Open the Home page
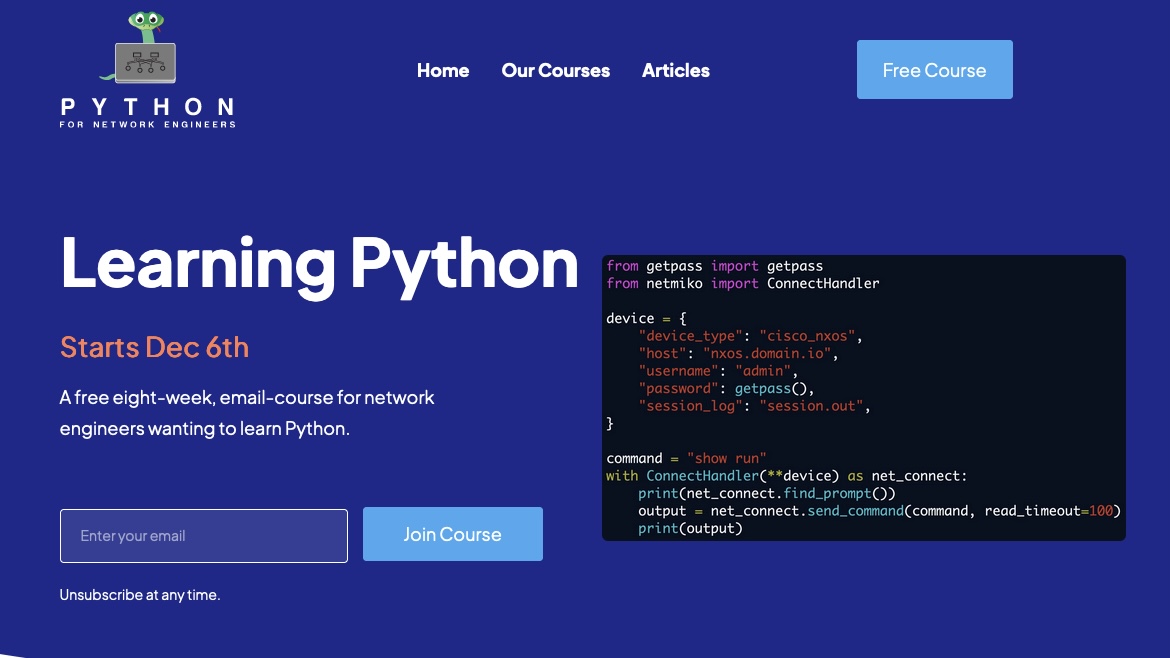This screenshot has height=658, width=1170. pyautogui.click(x=442, y=70)
